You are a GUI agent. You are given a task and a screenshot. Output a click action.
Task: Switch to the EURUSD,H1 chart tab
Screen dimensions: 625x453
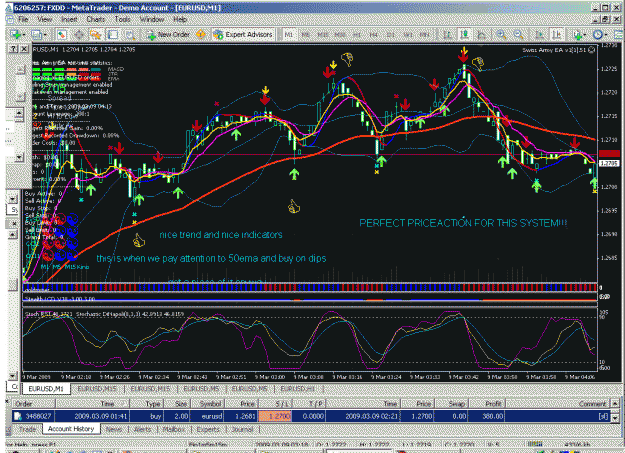[297, 388]
